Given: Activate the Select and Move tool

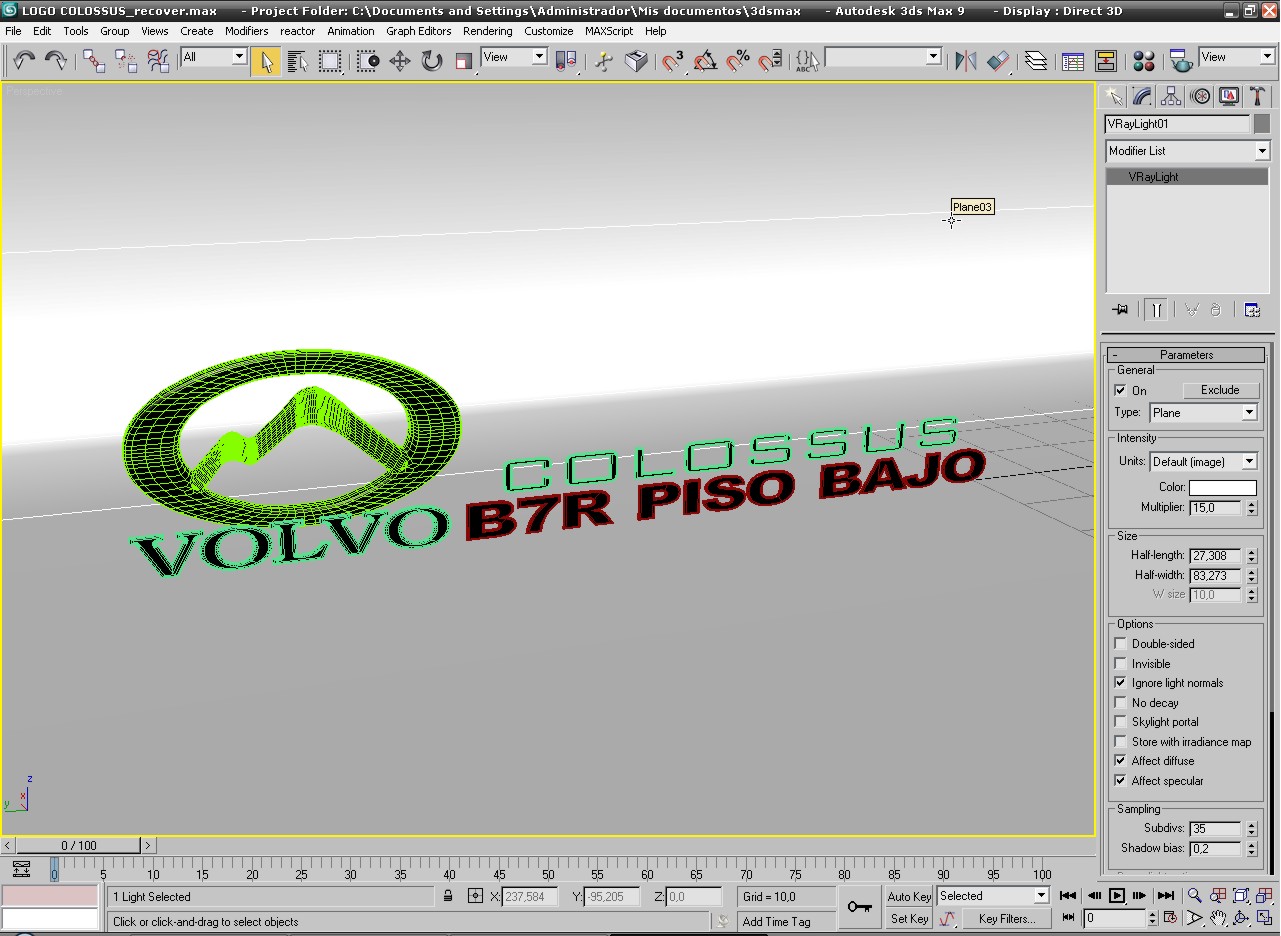Looking at the screenshot, I should pos(400,61).
